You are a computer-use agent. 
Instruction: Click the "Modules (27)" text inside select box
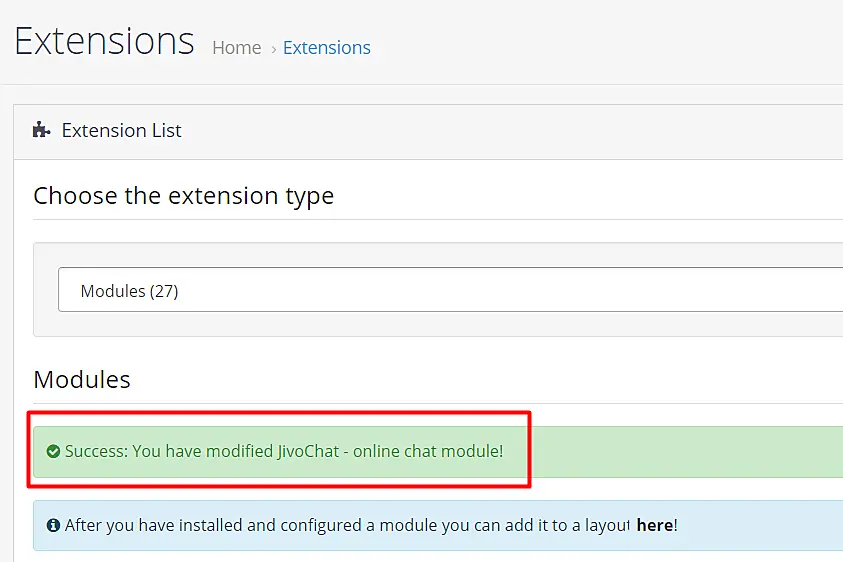click(x=129, y=291)
